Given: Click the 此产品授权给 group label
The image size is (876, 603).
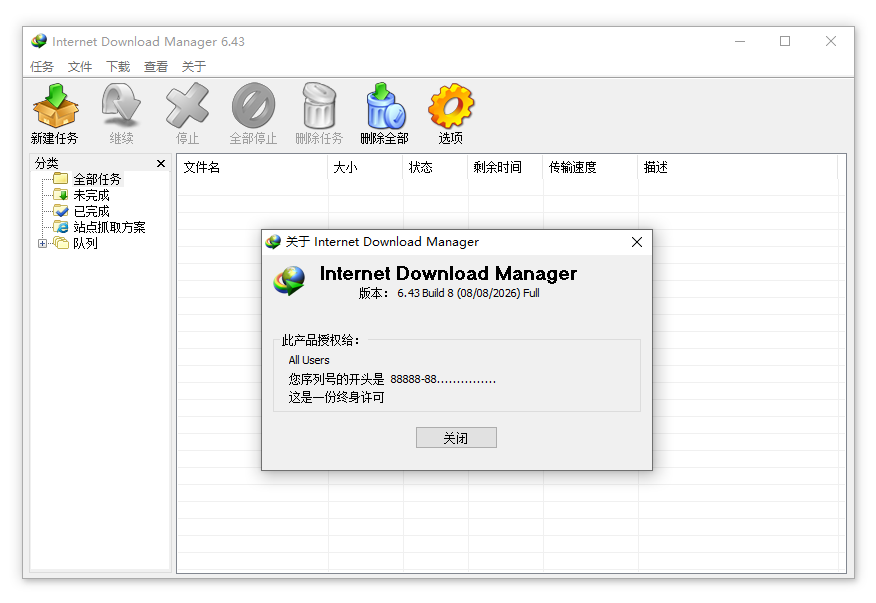Looking at the screenshot, I should click(x=321, y=340).
